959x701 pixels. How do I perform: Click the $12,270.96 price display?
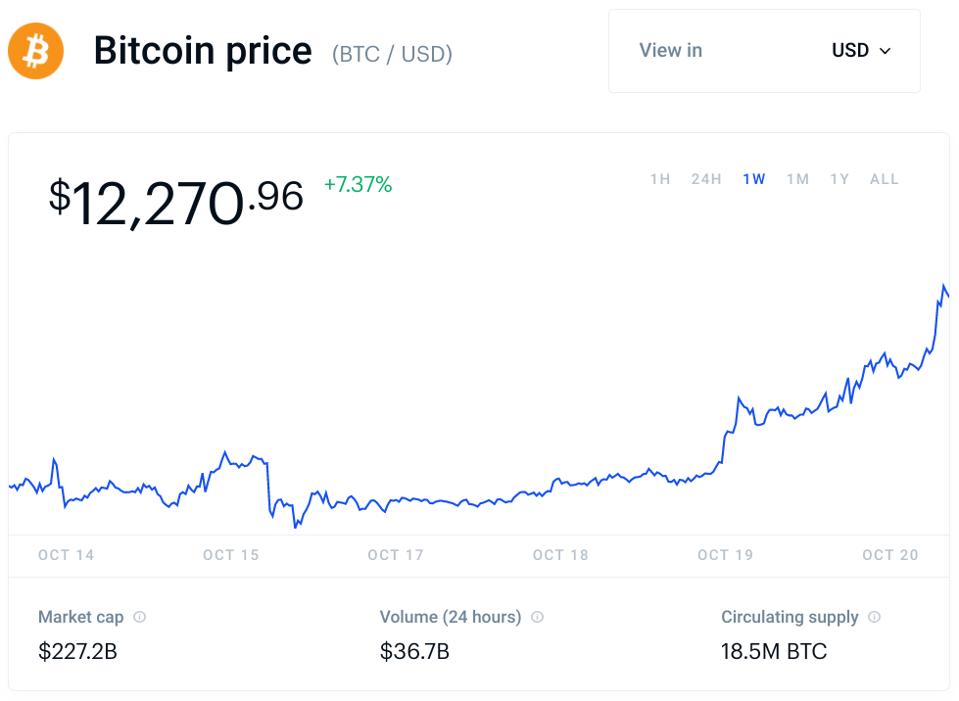[x=175, y=199]
